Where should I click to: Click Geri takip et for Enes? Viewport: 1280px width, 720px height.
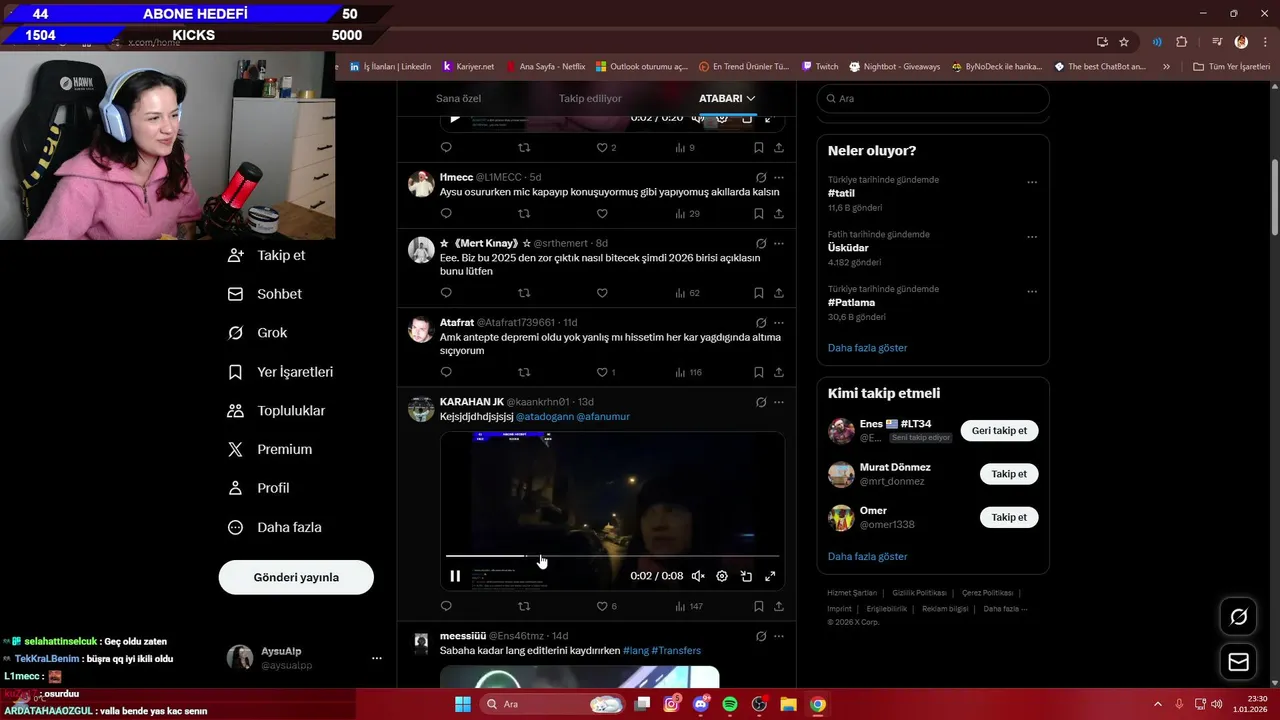pyautogui.click(x=1000, y=431)
